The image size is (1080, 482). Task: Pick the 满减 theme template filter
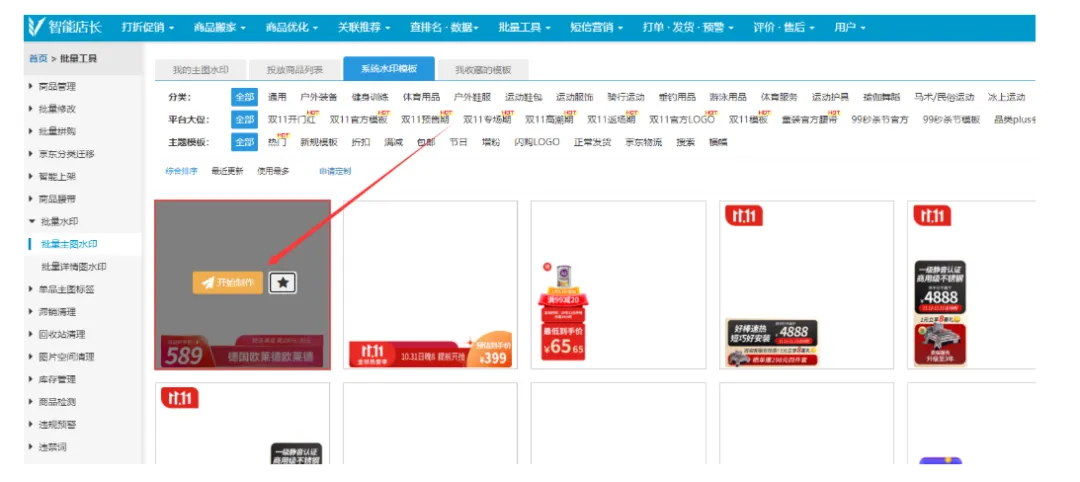point(393,143)
